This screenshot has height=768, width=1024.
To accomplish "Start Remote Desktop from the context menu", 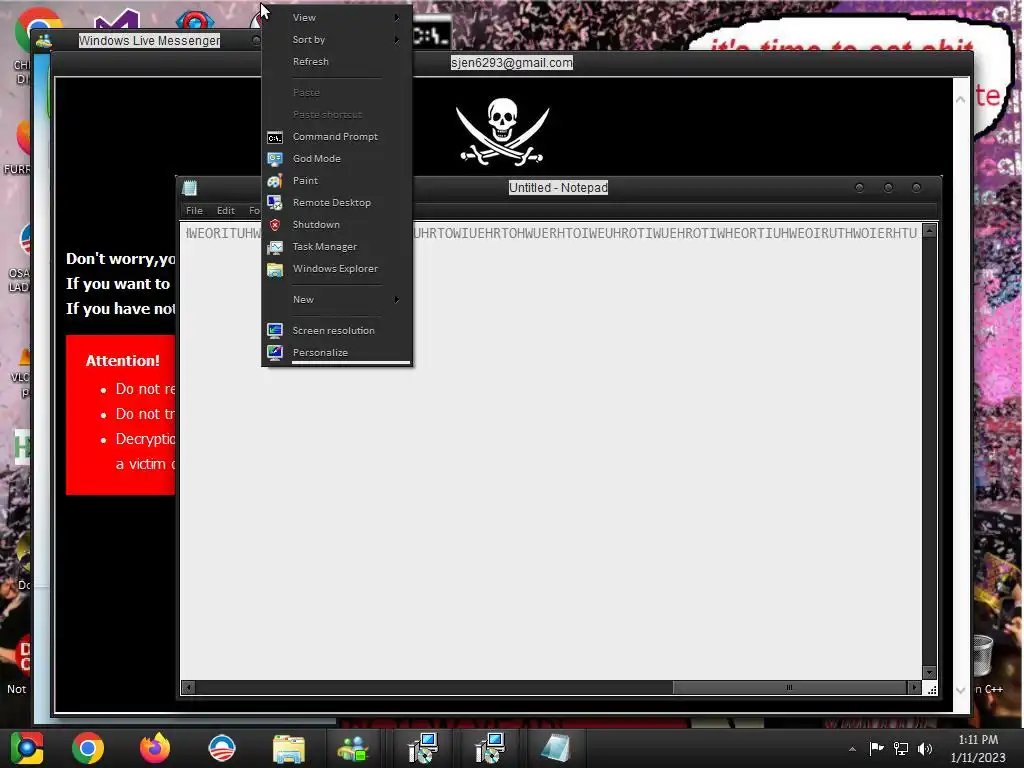I will click(x=331, y=202).
